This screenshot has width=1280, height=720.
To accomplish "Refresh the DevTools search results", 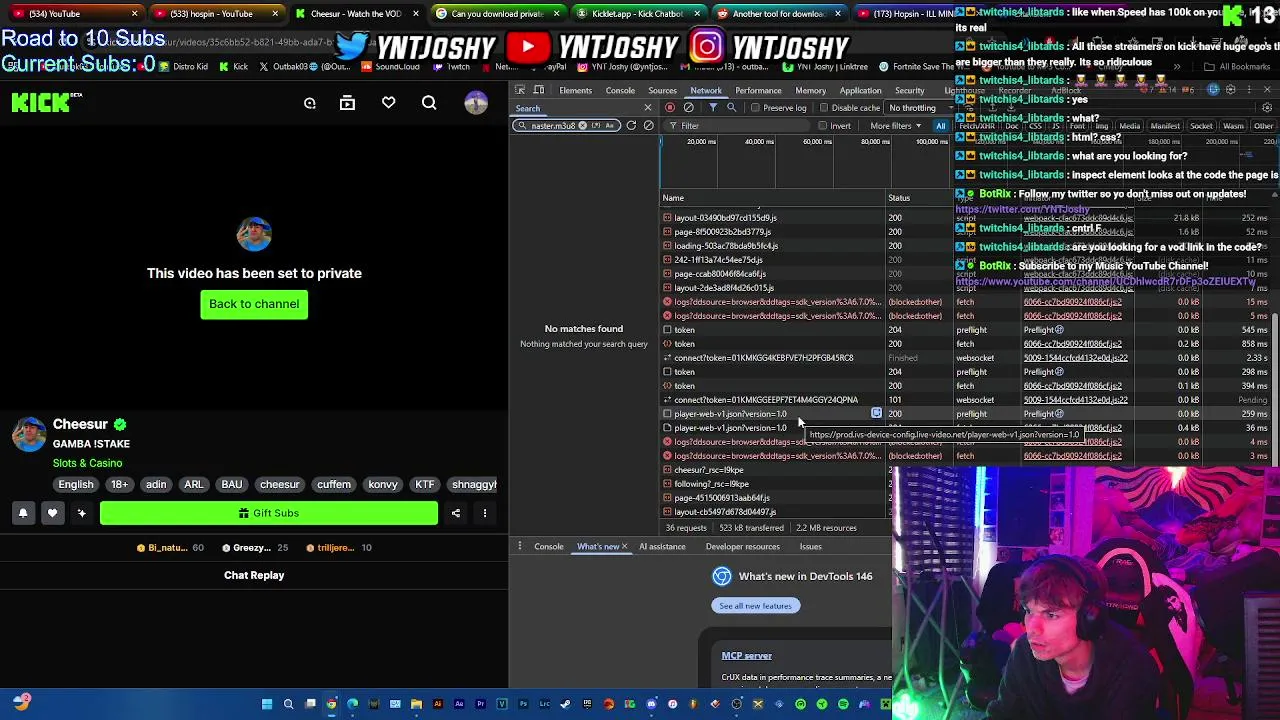I will tap(631, 125).
